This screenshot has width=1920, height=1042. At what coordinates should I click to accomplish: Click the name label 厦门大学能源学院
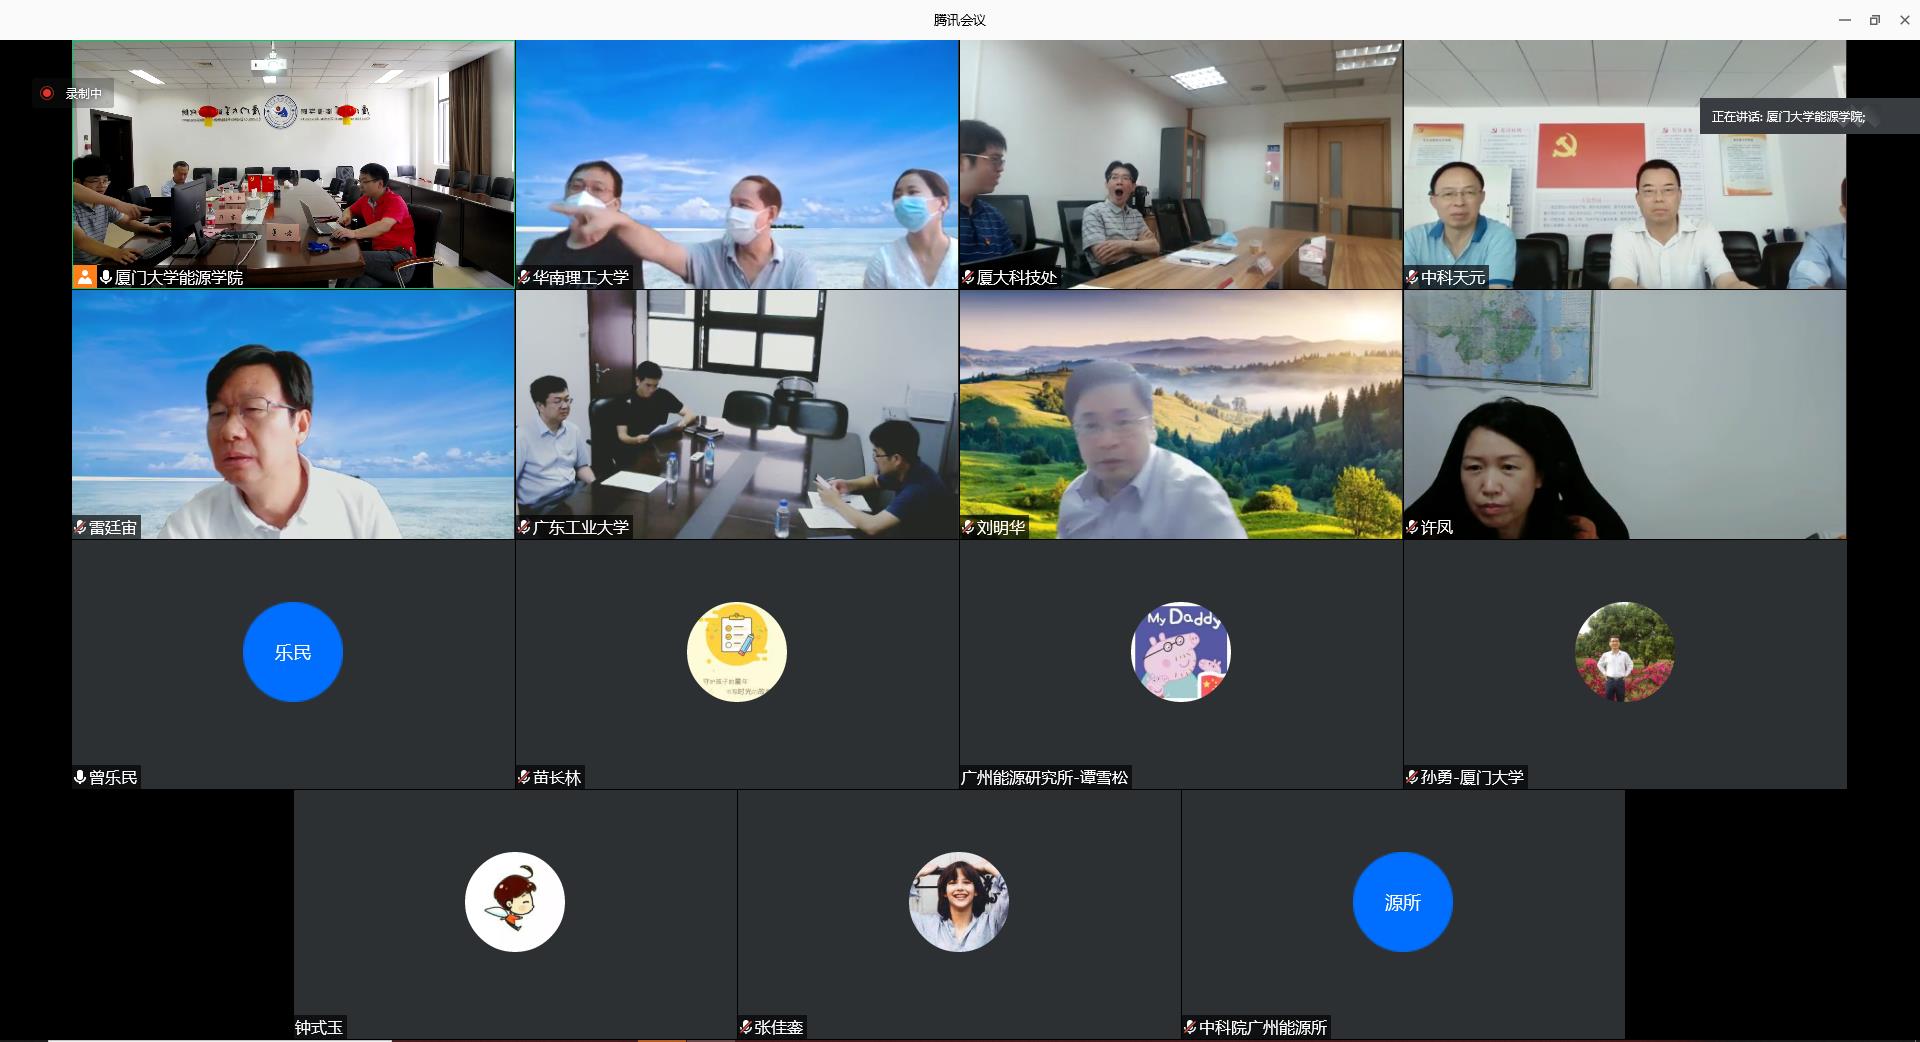(x=179, y=277)
